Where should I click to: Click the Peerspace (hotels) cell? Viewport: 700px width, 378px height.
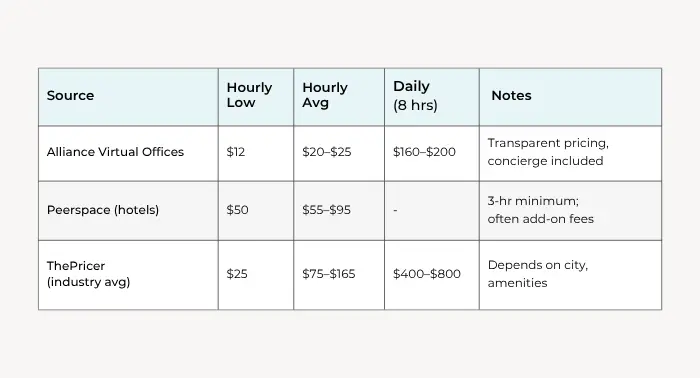[128, 211]
